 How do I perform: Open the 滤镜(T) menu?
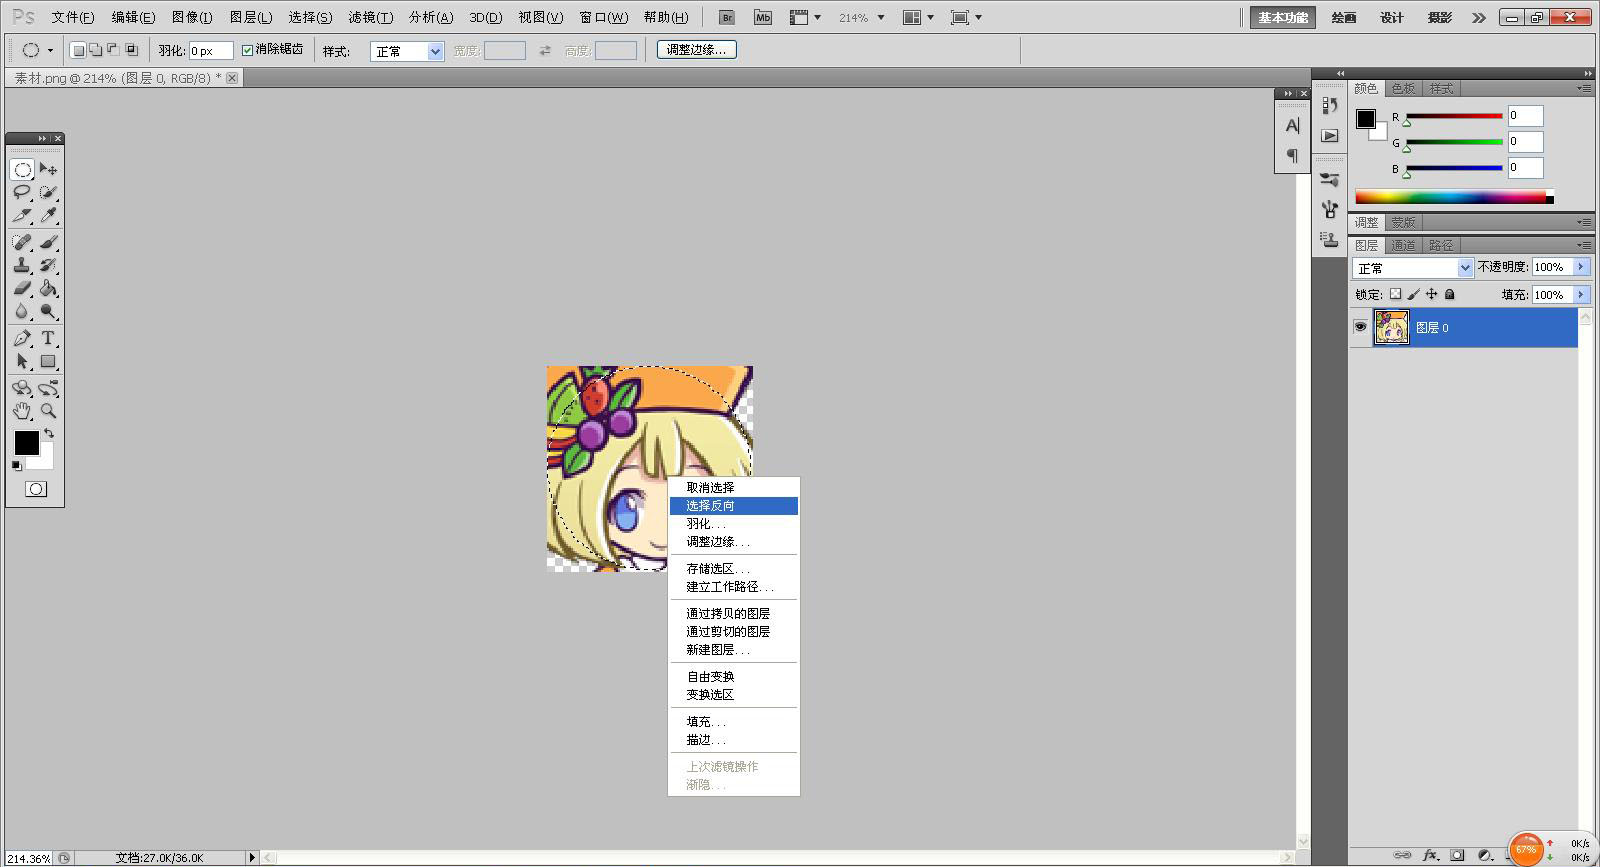(370, 17)
